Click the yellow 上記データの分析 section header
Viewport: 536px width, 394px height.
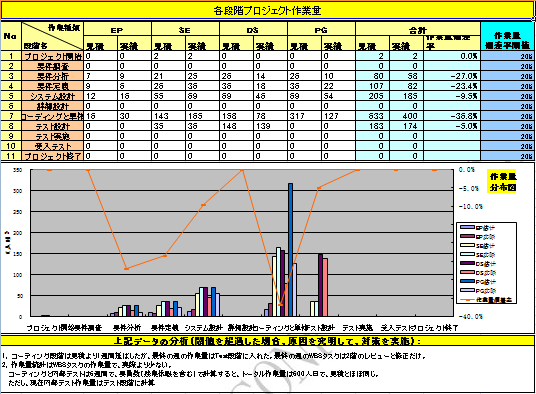[267, 341]
